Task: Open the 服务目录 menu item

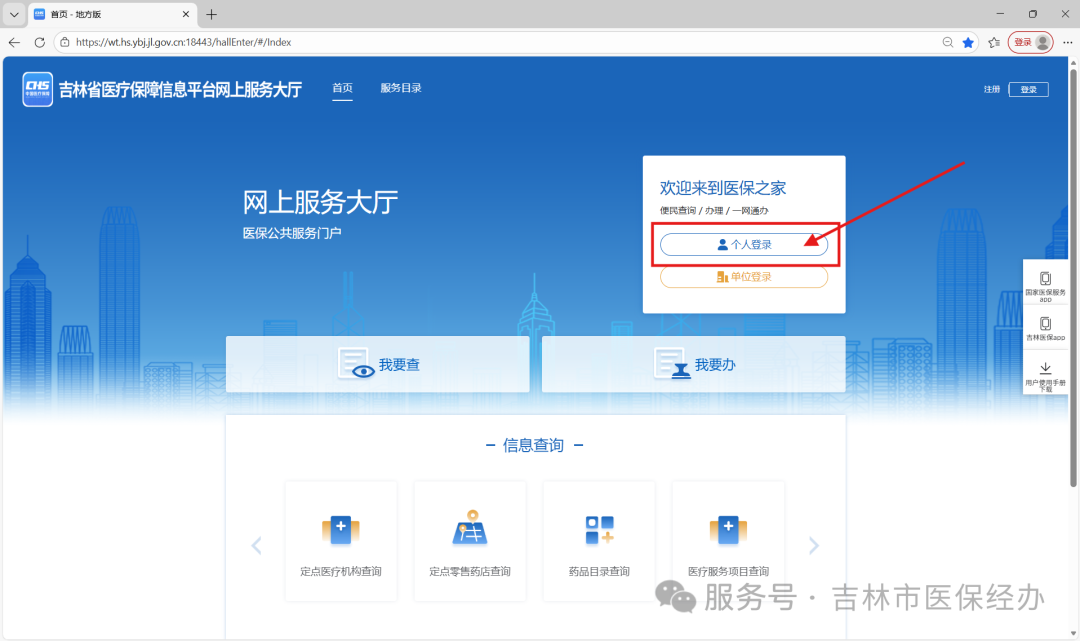Action: pos(401,88)
